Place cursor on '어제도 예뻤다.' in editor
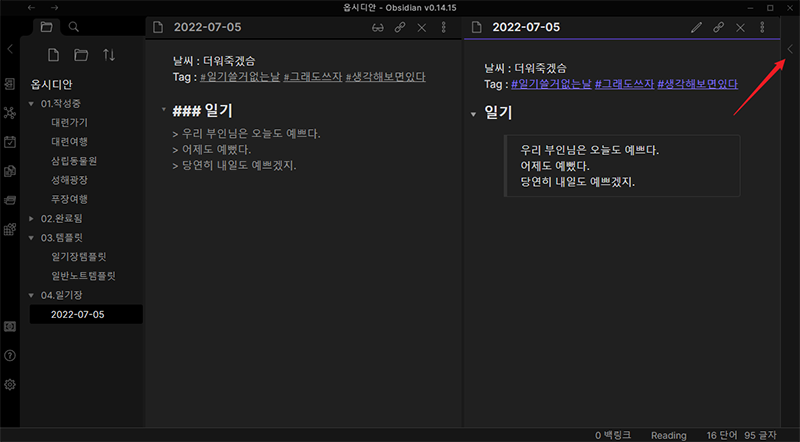Image resolution: width=800 pixels, height=442 pixels. (216, 150)
